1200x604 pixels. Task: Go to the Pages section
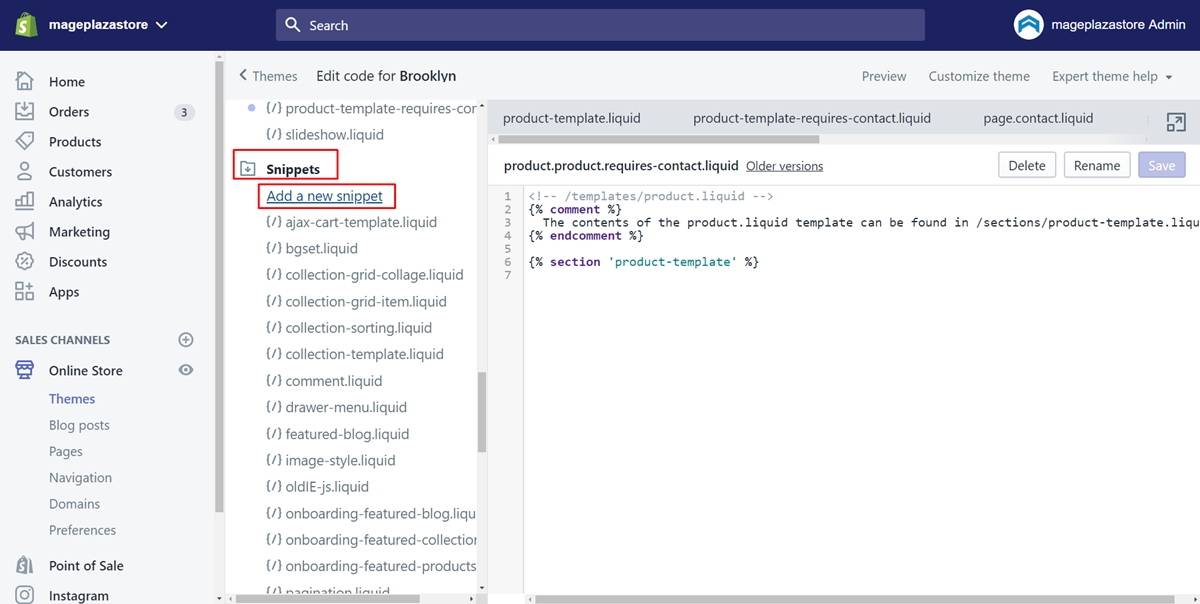click(66, 452)
